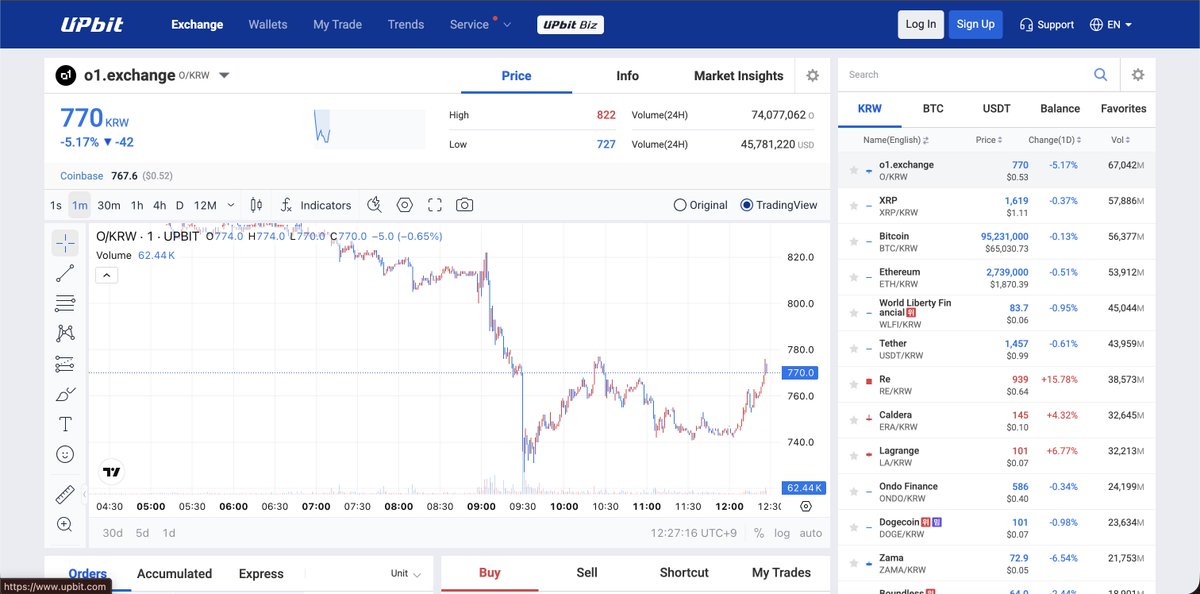The image size is (1200, 594).
Task: Select the trend line drawing tool
Action: click(x=65, y=273)
